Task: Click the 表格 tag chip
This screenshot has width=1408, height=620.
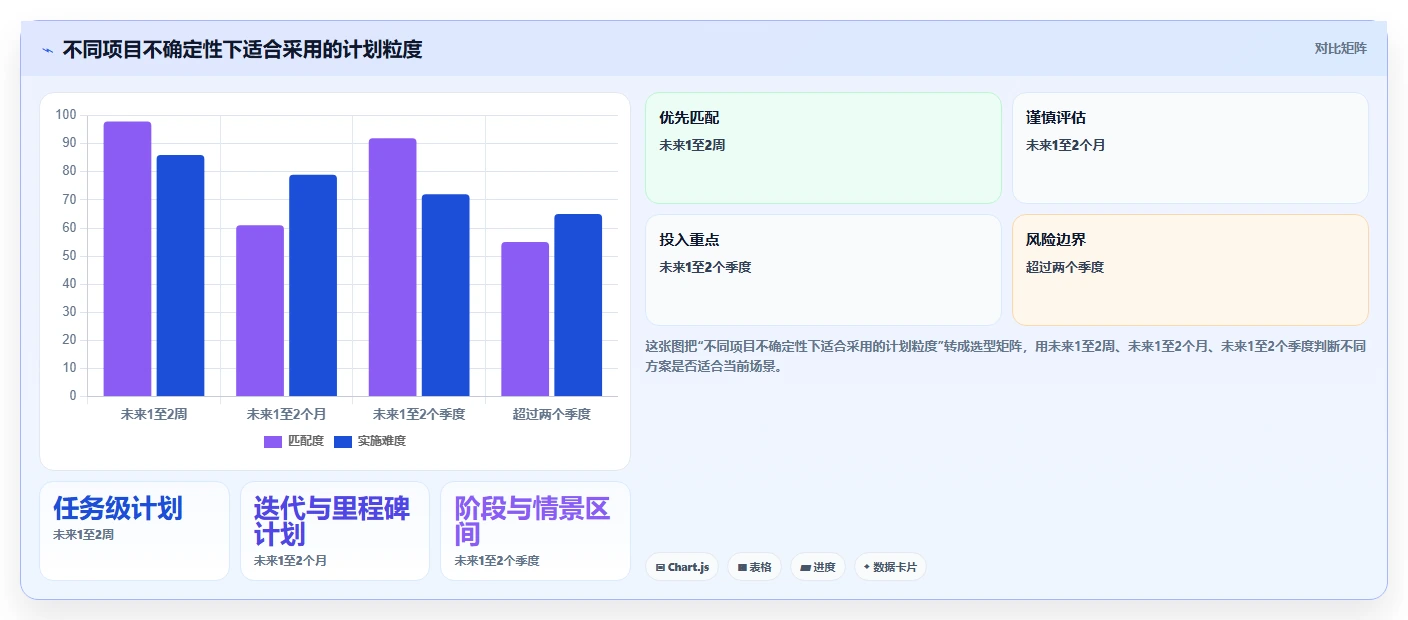Action: click(x=754, y=567)
